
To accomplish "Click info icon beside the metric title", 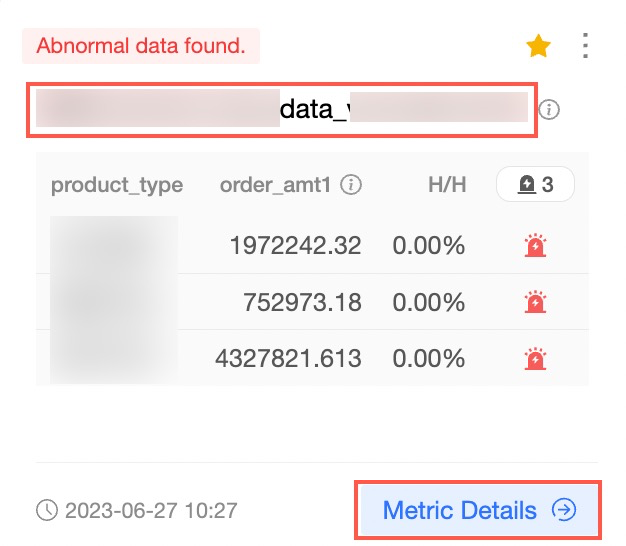I will click(549, 109).
